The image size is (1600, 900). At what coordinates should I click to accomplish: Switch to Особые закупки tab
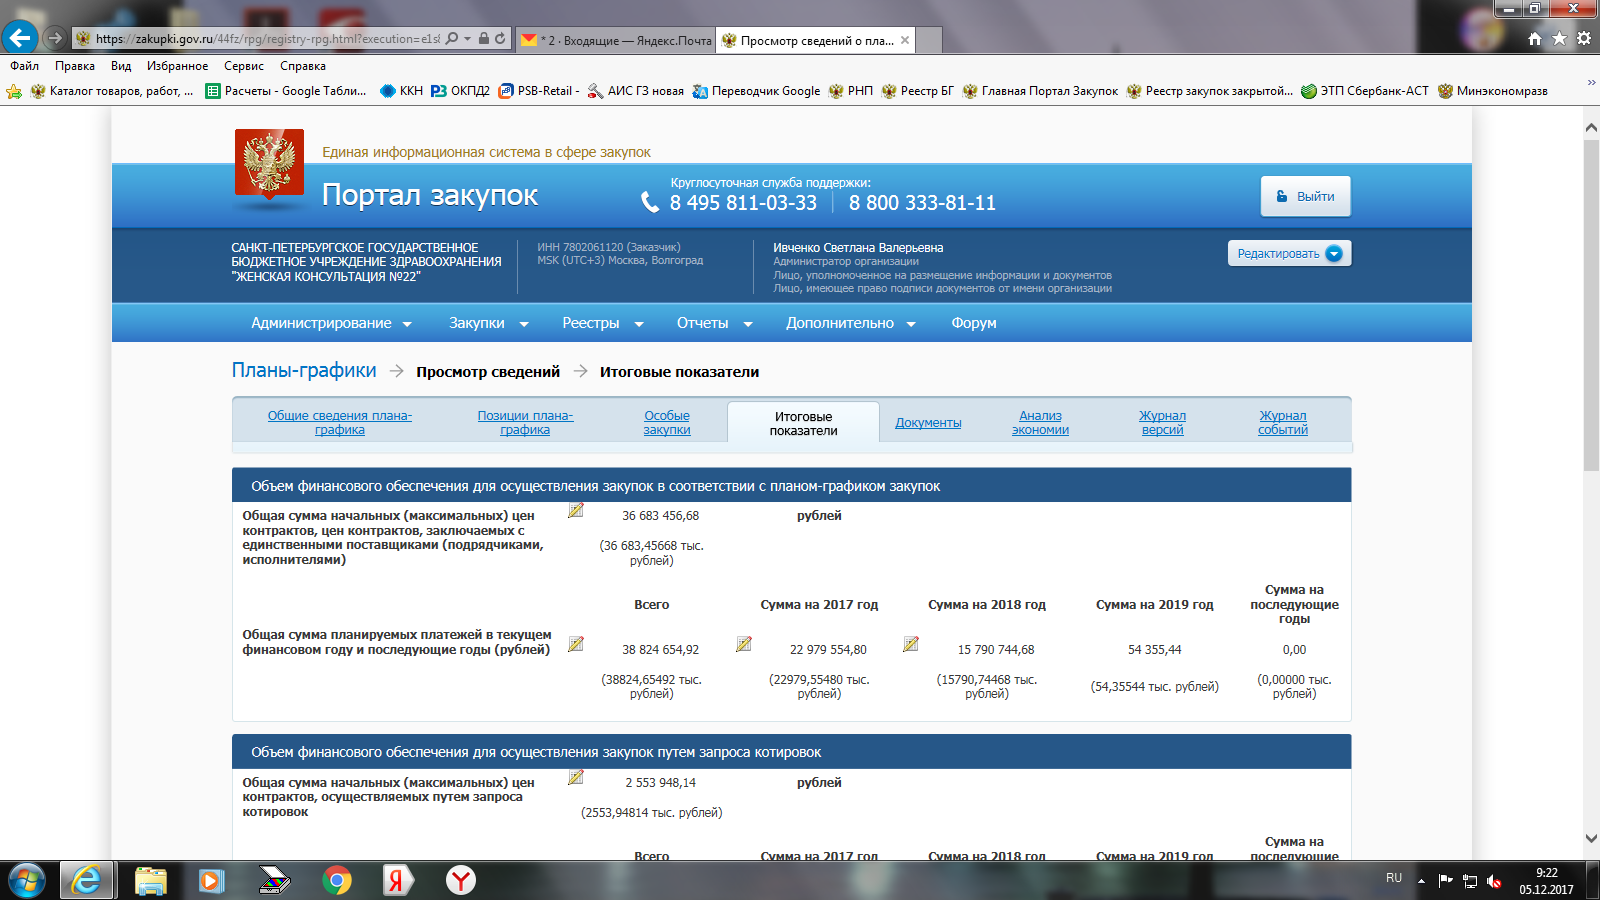click(x=667, y=422)
